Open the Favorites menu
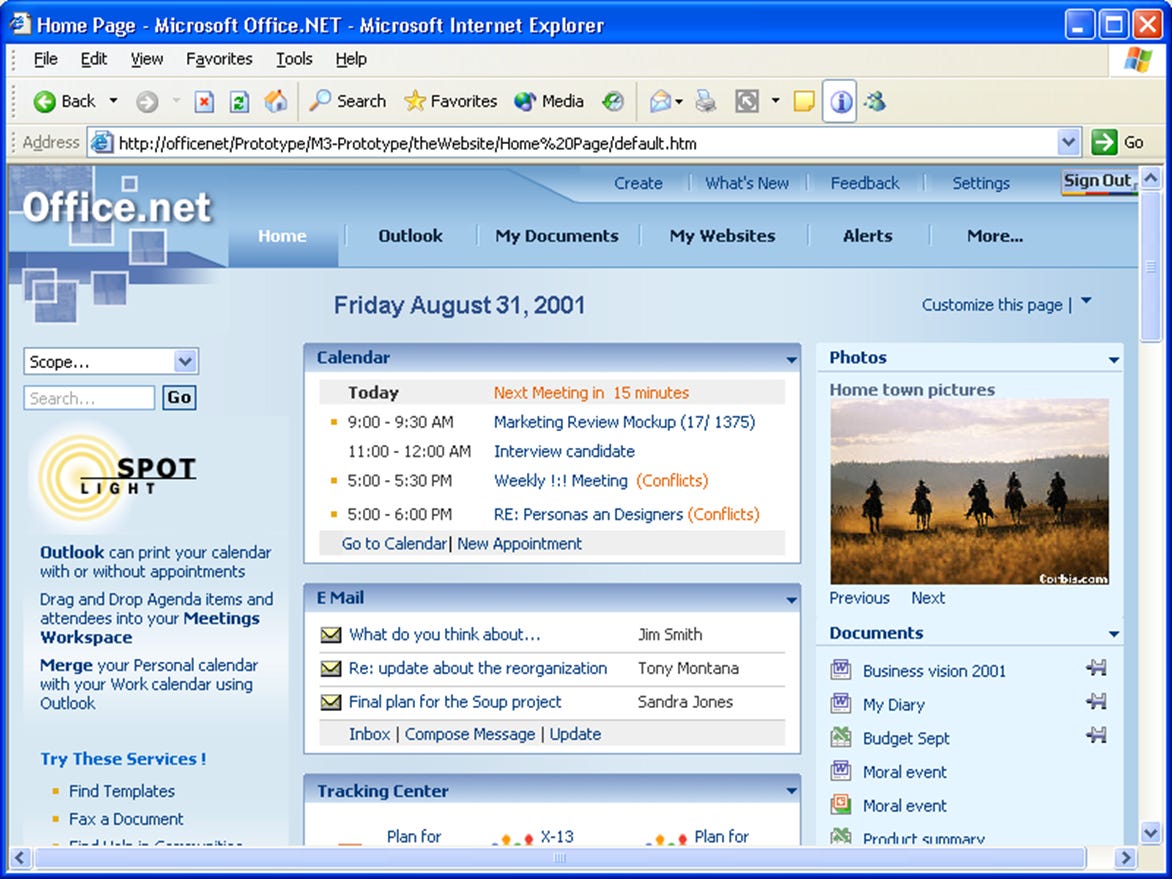 (219, 59)
